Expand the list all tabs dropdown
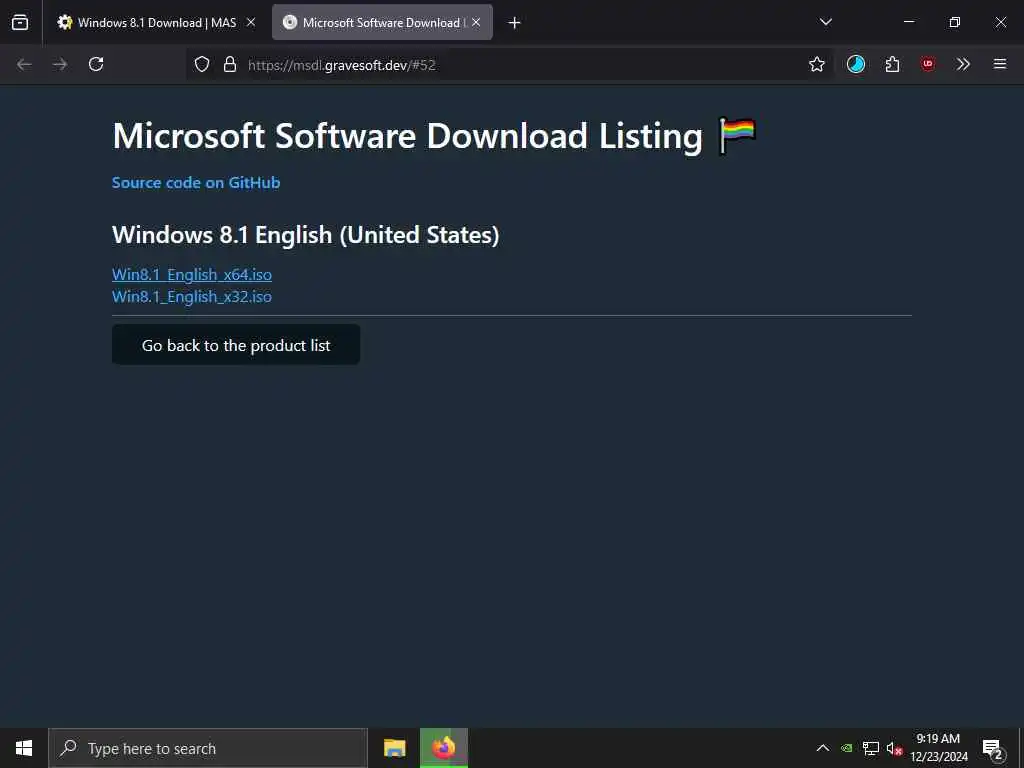This screenshot has height=768, width=1024. tap(825, 22)
